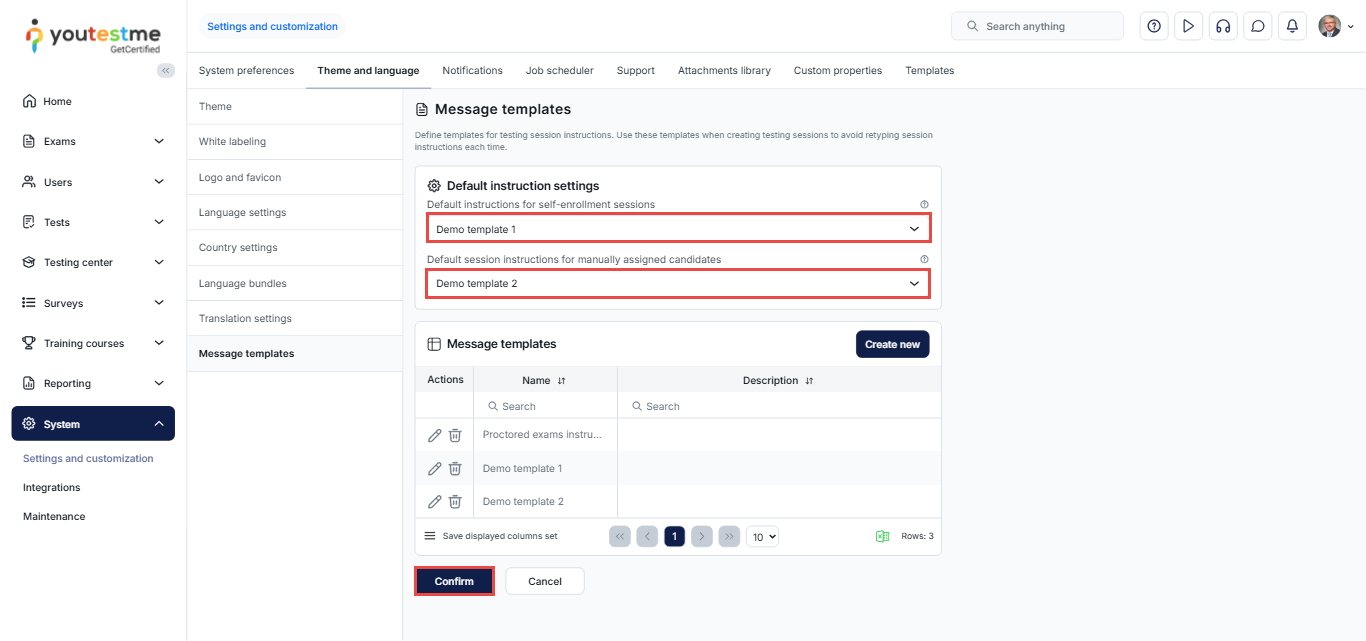Click the Create new button
This screenshot has width=1366, height=641.
(x=892, y=344)
